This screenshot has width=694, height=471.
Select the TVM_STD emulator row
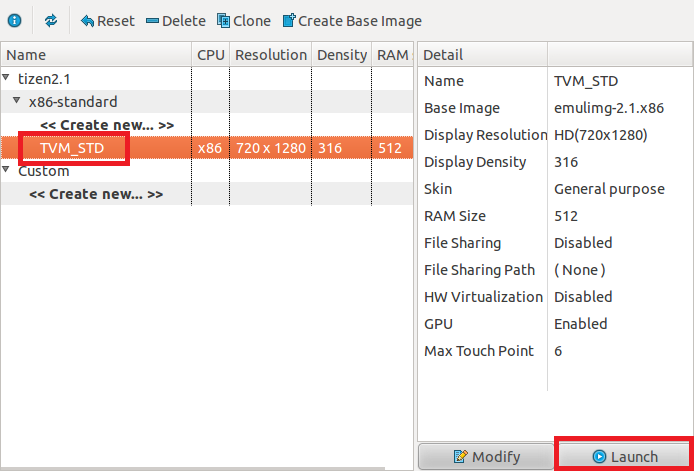click(207, 148)
